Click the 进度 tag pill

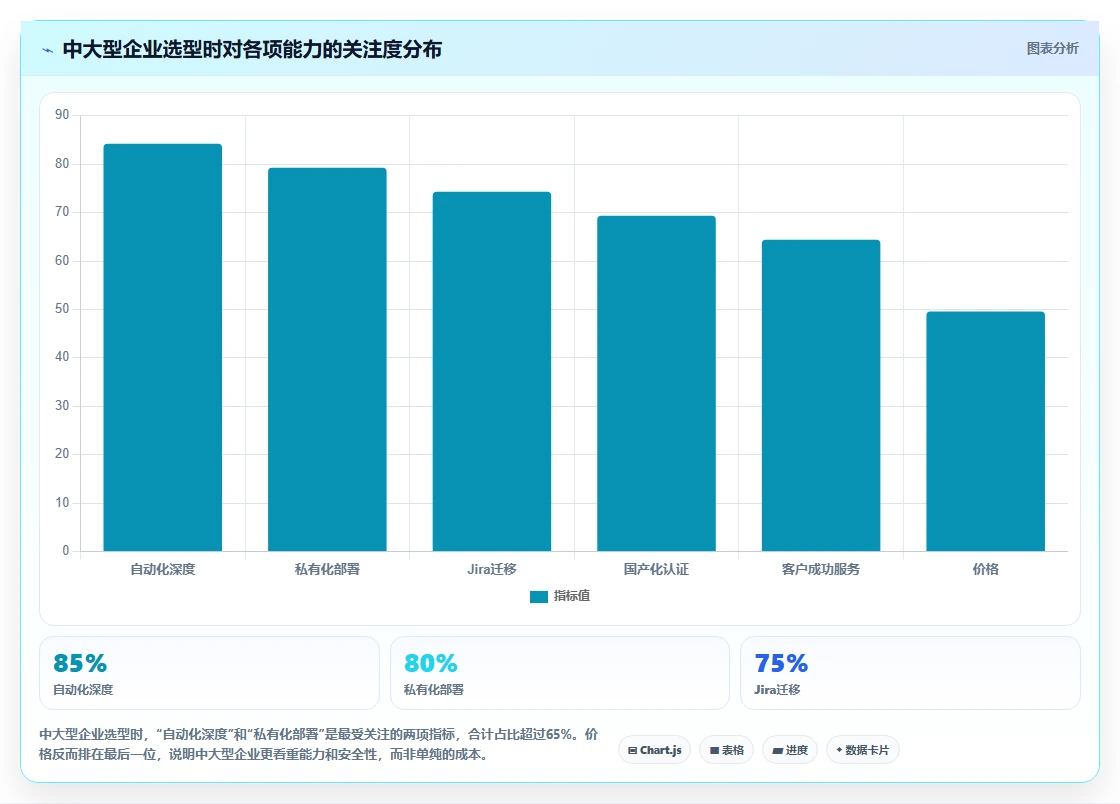tap(790, 750)
